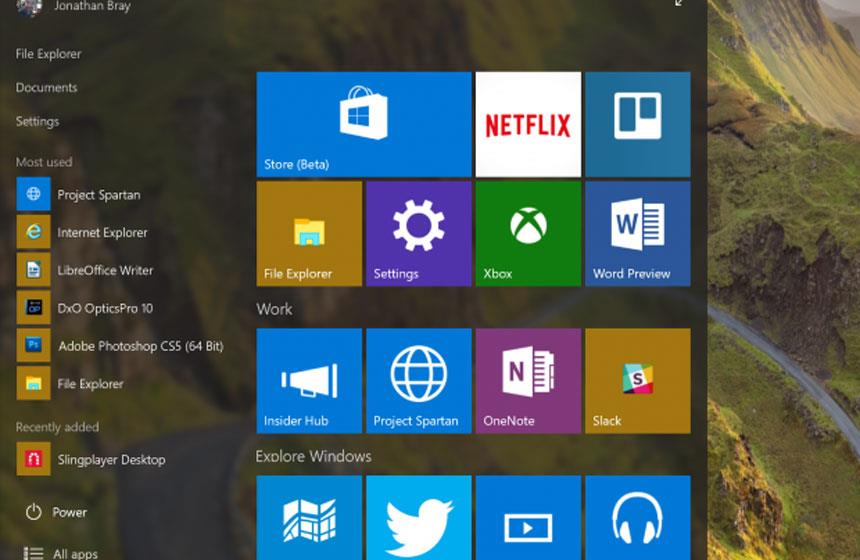
Task: Open the Trello tile
Action: pos(637,124)
